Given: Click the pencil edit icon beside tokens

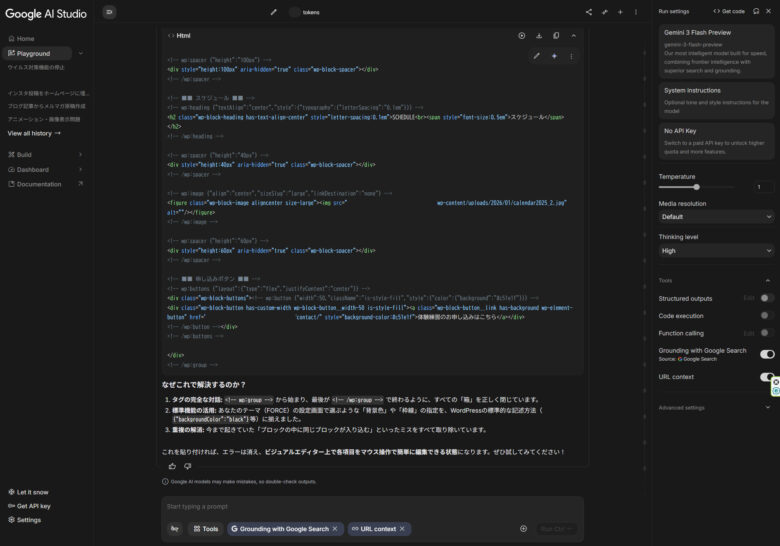Looking at the screenshot, I should click(x=273, y=12).
